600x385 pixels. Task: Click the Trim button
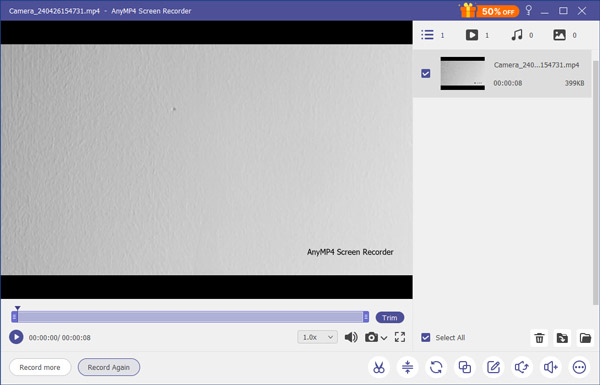click(x=390, y=318)
